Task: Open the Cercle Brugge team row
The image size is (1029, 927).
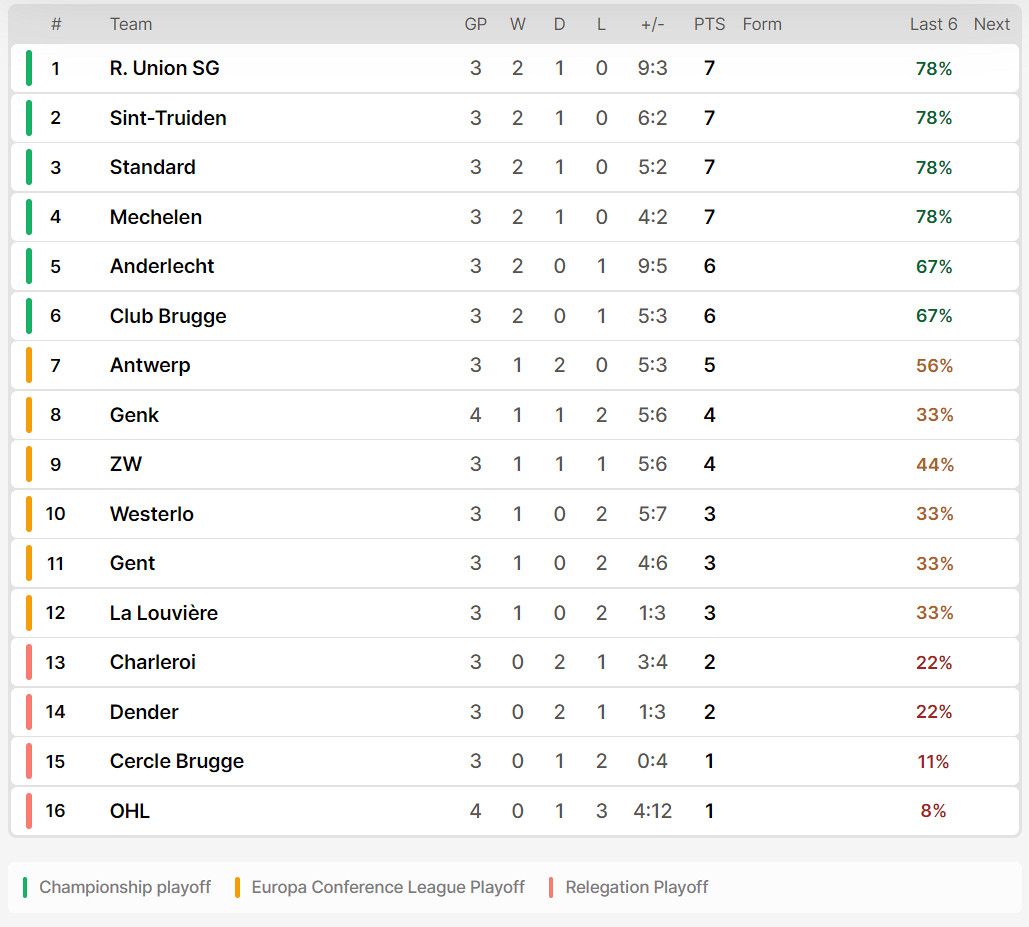Action: [x=514, y=761]
